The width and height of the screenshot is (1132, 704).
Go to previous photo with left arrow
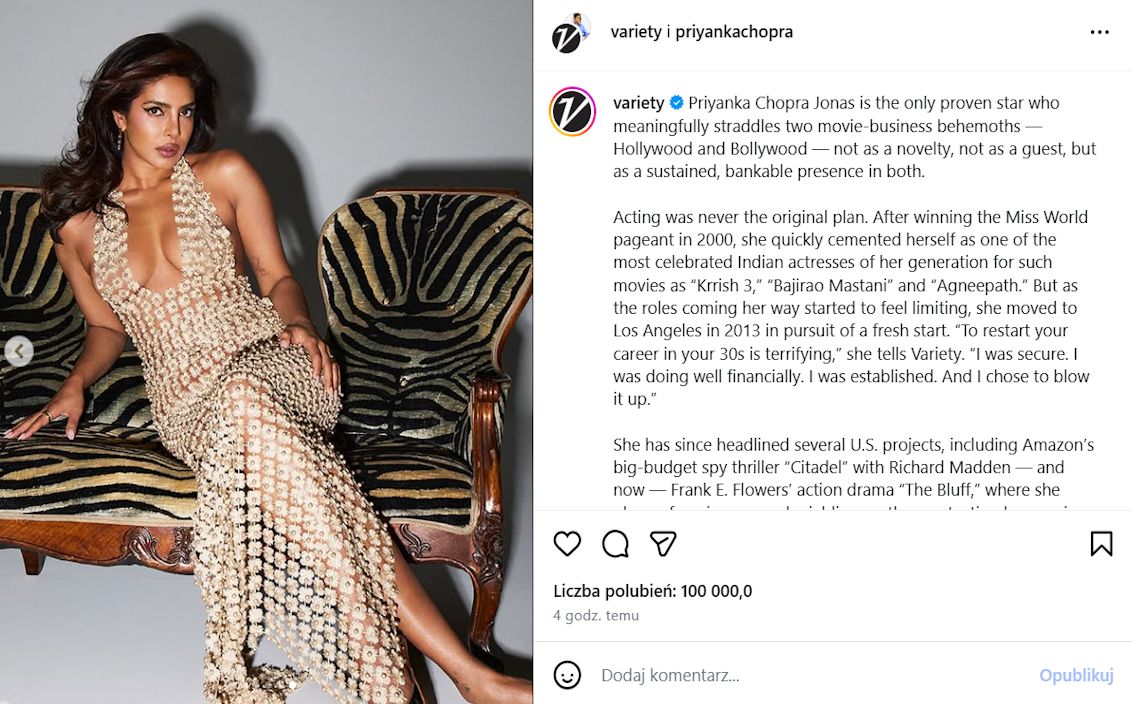tap(19, 351)
